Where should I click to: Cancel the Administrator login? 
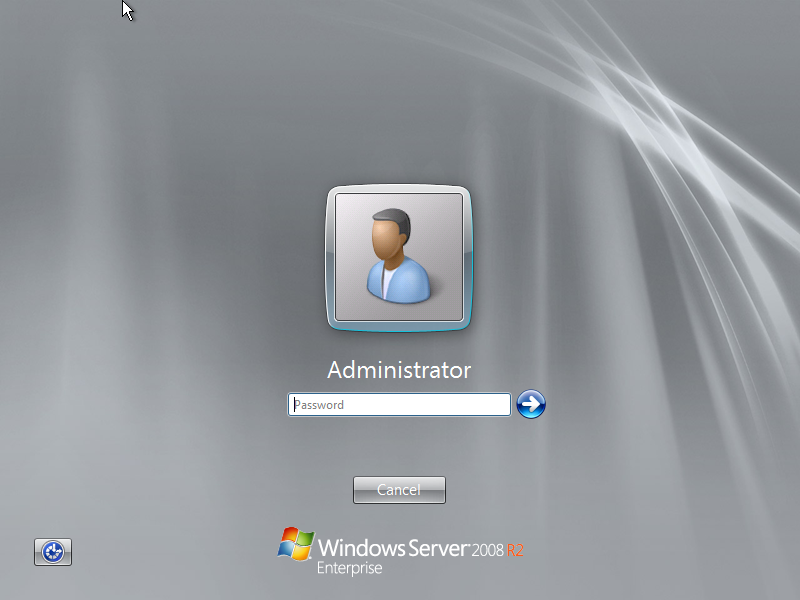point(399,490)
